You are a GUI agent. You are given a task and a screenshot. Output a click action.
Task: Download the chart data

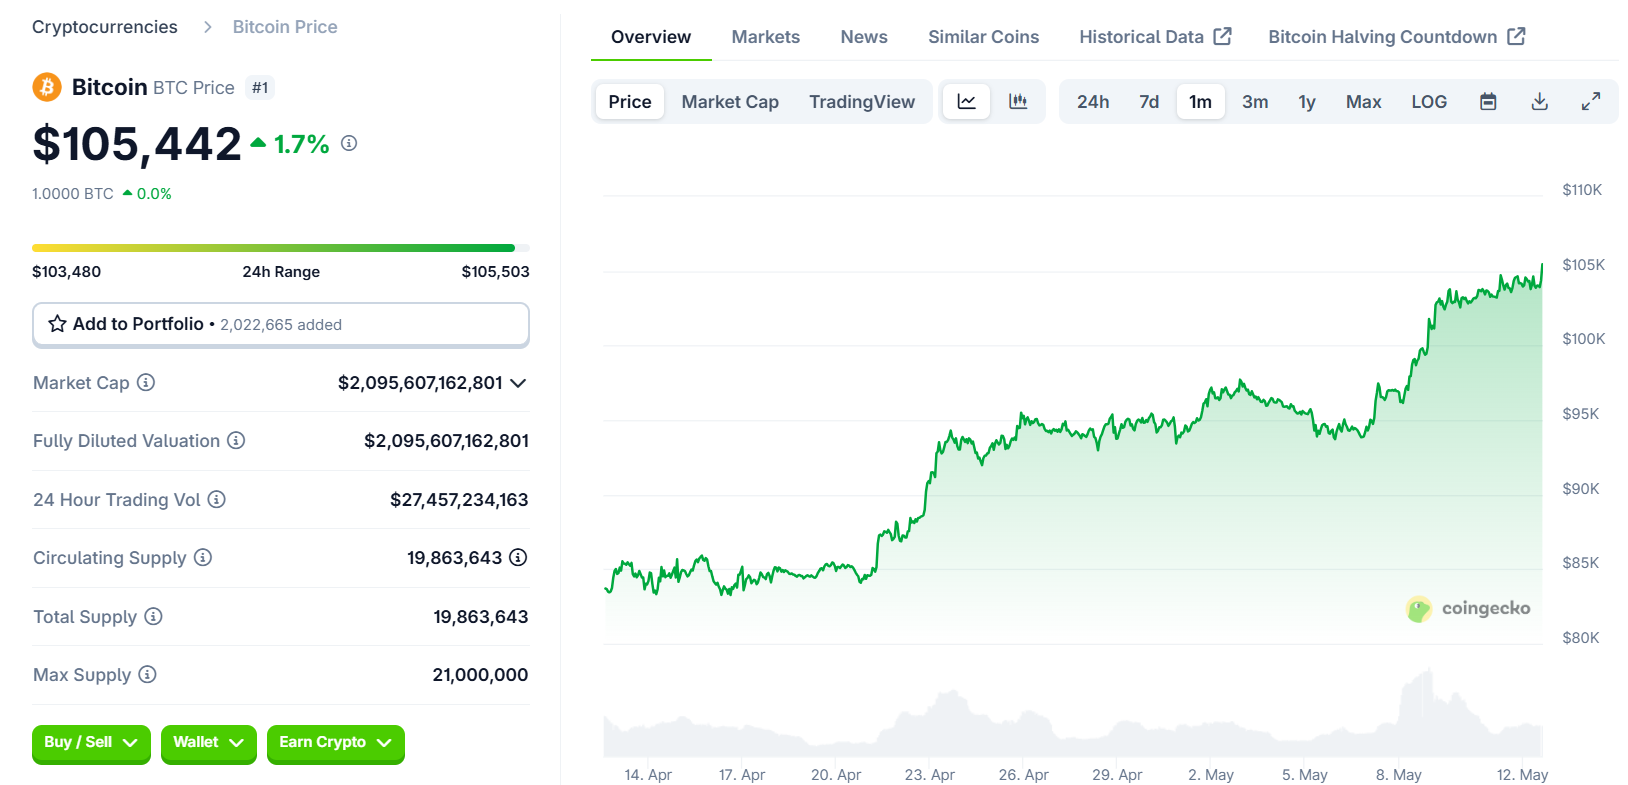point(1539,102)
